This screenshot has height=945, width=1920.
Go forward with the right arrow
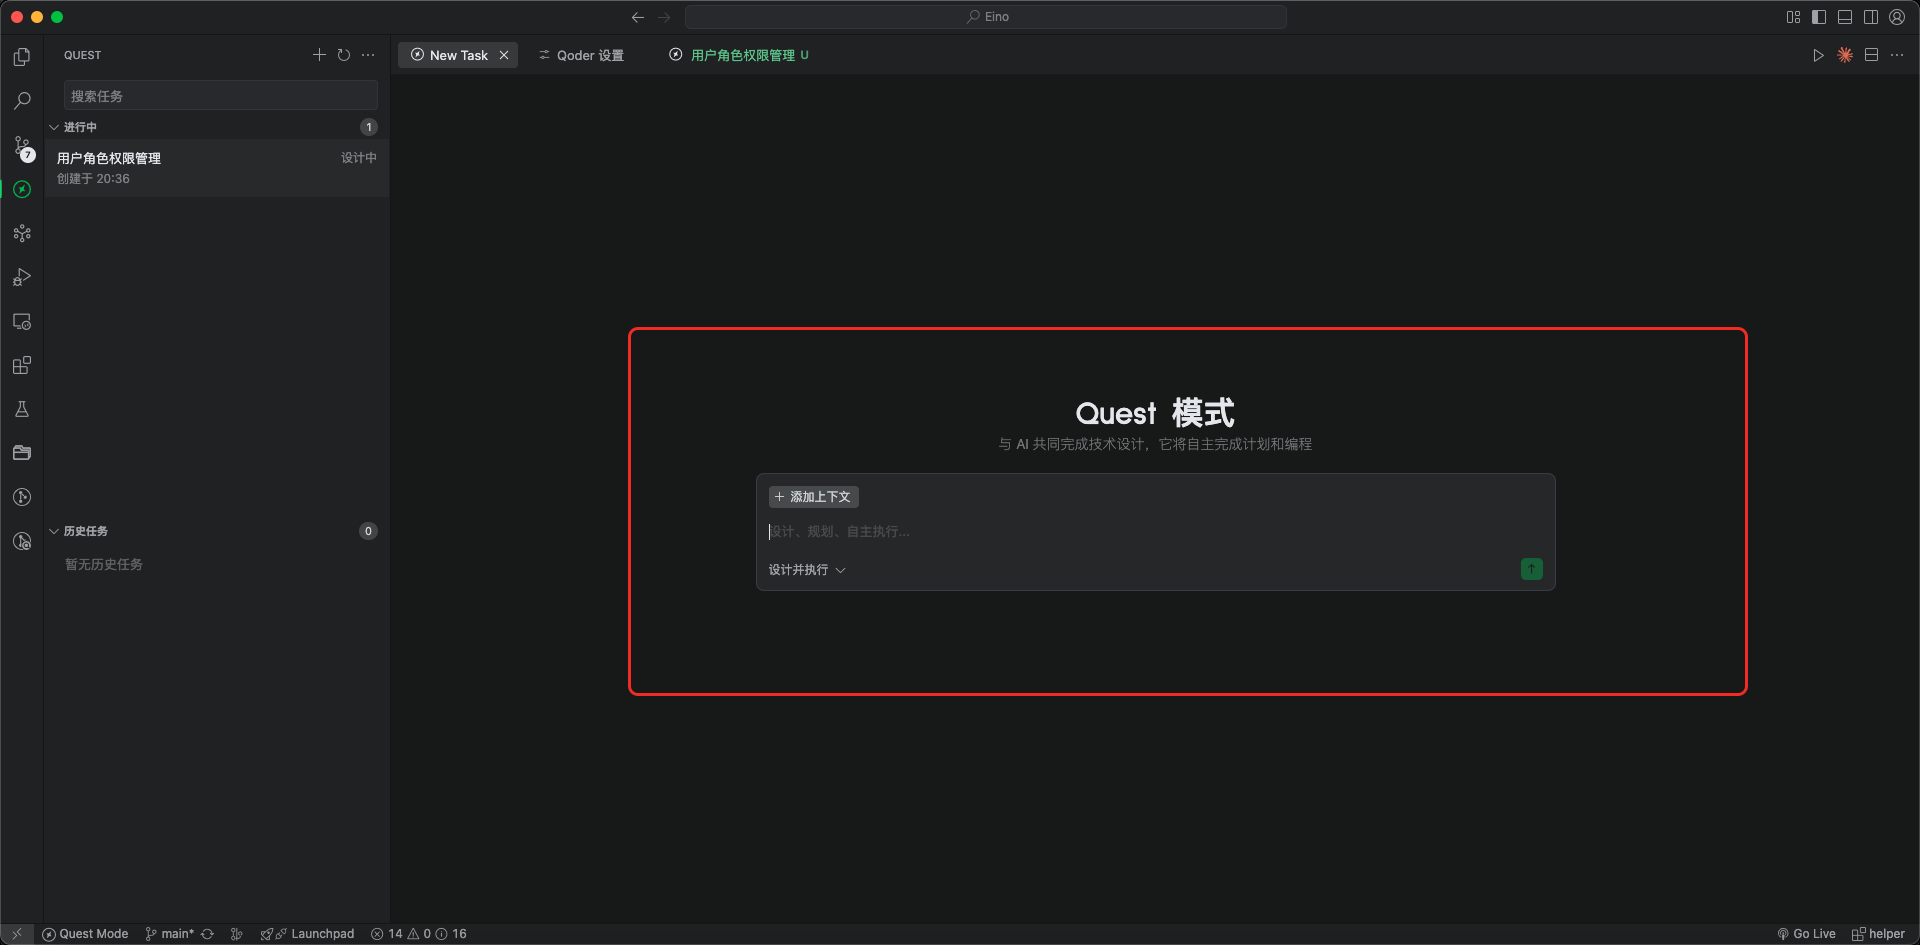(664, 17)
